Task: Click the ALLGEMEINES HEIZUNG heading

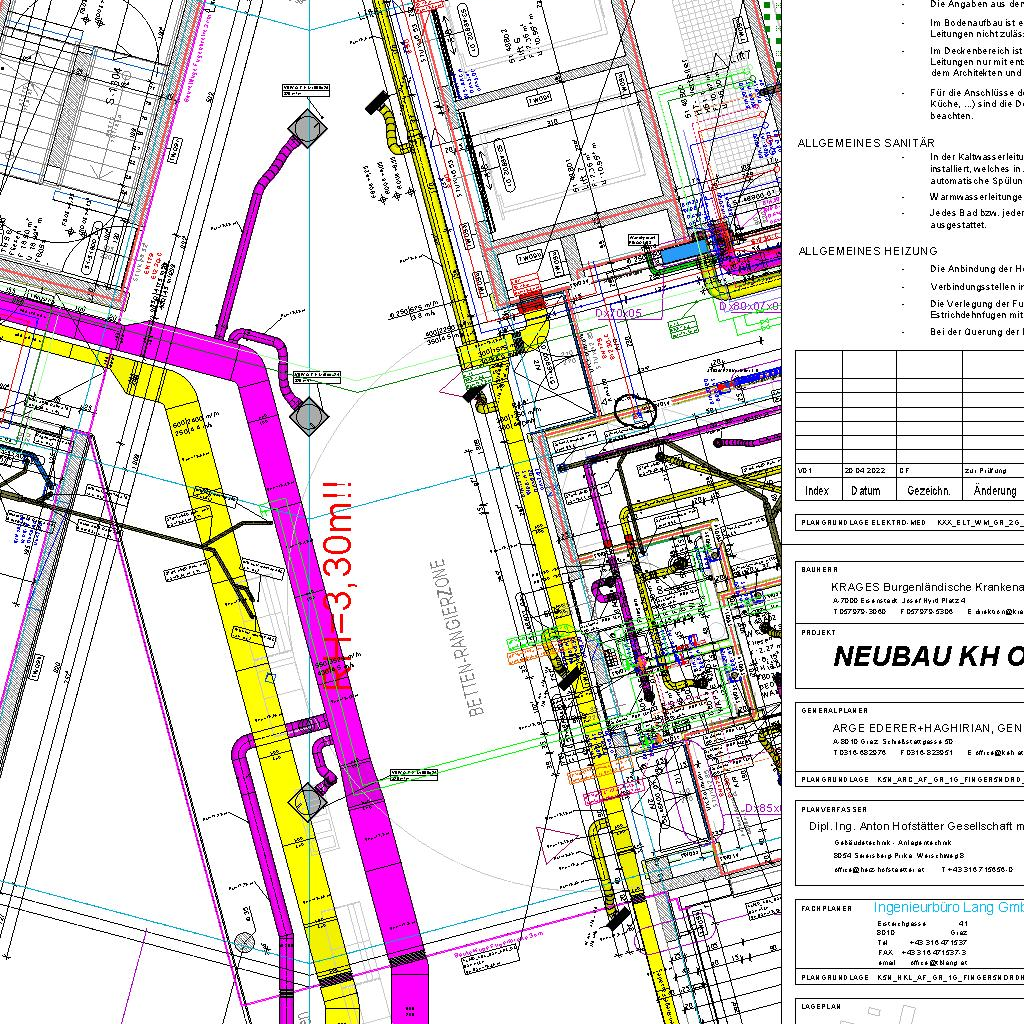Action: [x=867, y=251]
